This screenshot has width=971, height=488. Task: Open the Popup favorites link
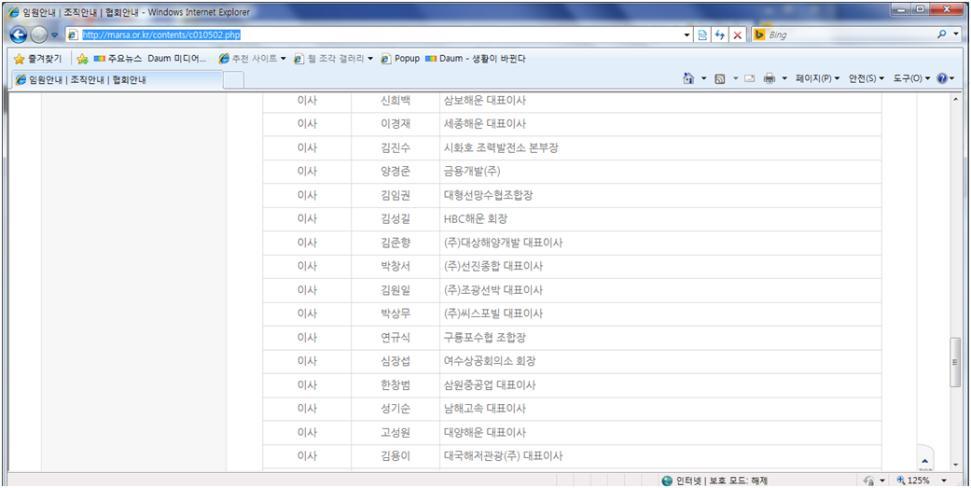(401, 59)
